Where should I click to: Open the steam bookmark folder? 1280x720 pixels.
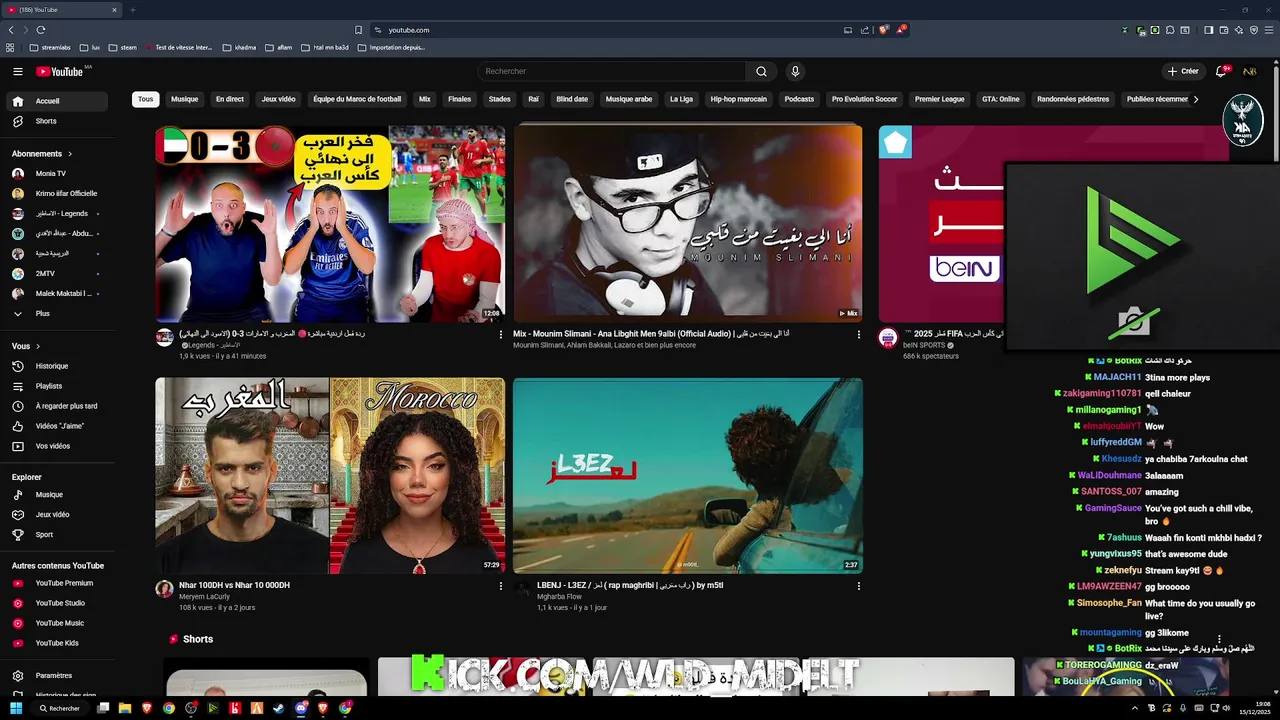click(x=123, y=47)
